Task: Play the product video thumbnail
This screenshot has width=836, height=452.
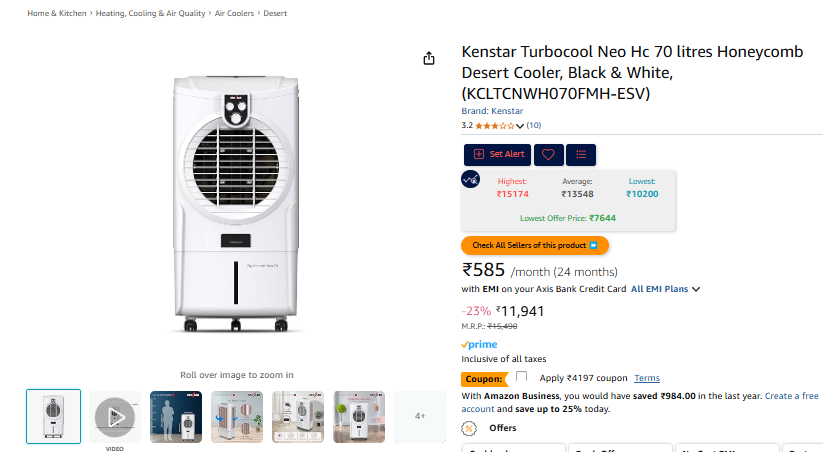Action: (116, 416)
